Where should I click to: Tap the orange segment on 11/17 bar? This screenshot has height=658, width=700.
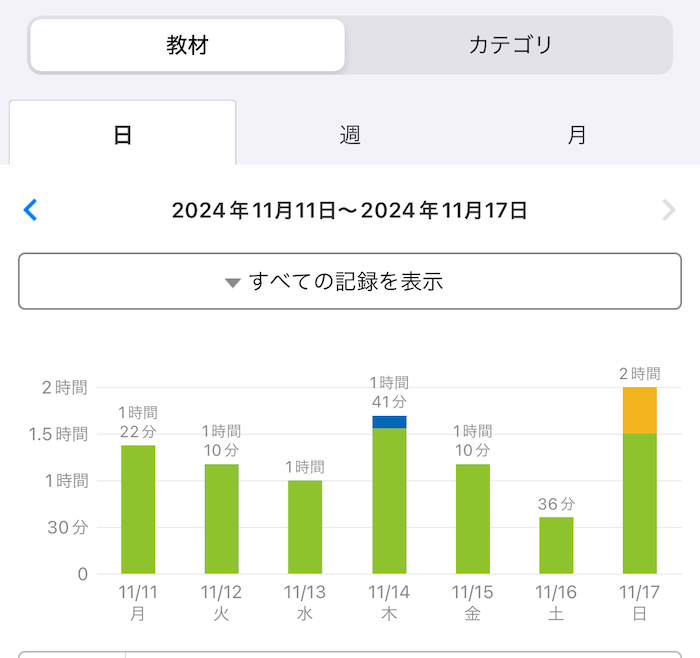[x=639, y=410]
